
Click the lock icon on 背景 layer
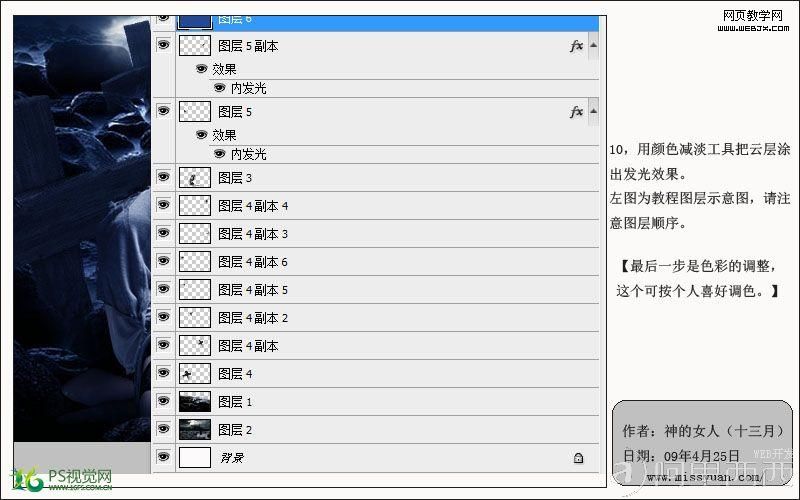(x=578, y=458)
